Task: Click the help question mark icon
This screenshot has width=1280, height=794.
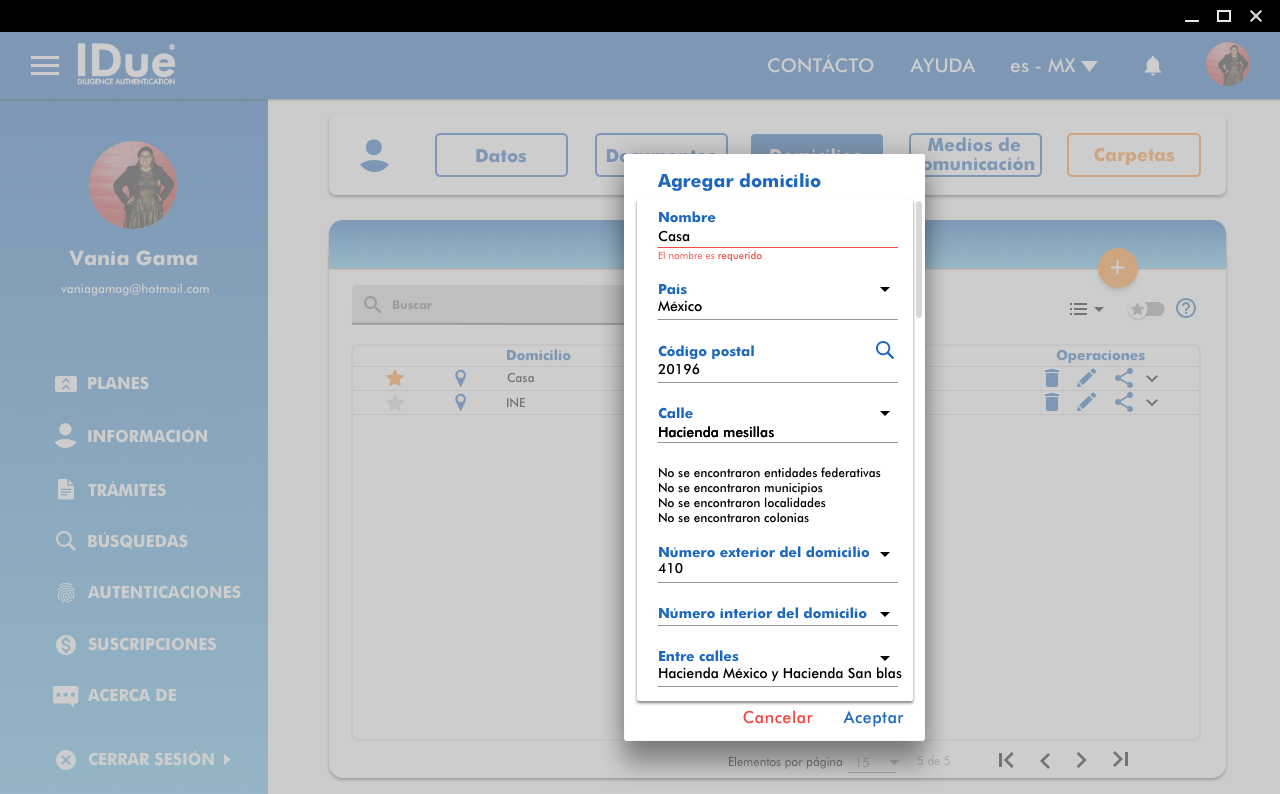Action: [1185, 308]
